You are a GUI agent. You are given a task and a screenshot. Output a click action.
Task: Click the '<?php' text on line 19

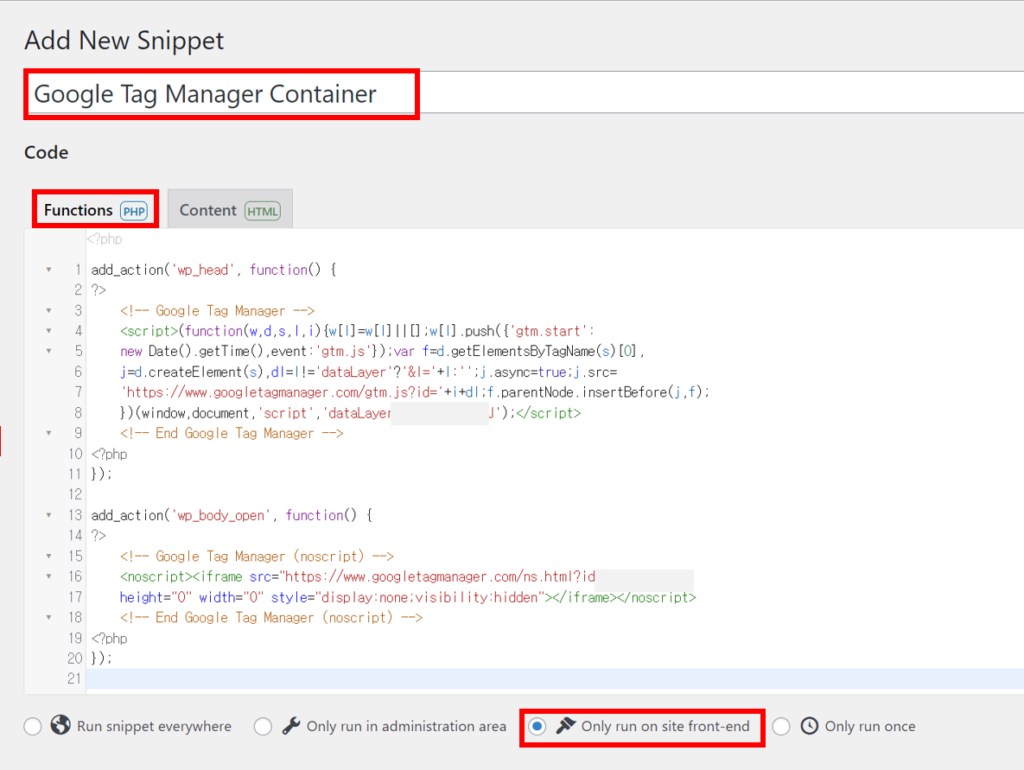point(109,638)
